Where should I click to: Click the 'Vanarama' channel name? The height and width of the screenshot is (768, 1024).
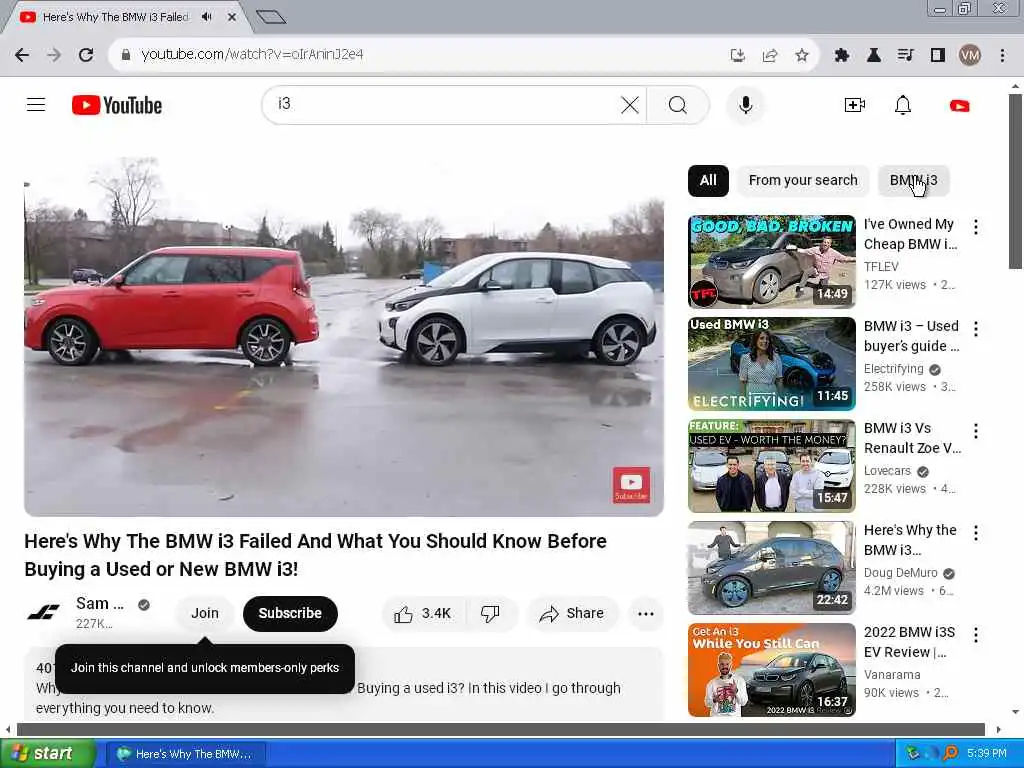[892, 675]
